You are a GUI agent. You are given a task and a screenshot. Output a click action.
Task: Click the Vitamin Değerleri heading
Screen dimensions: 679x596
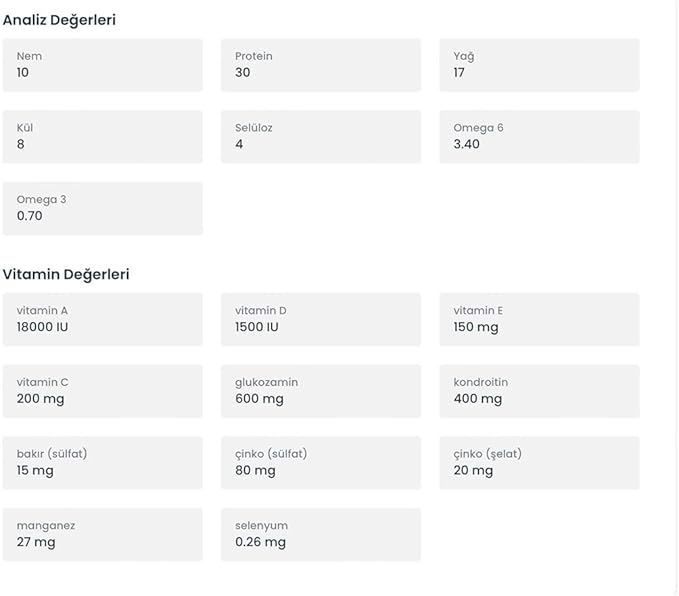[x=66, y=274]
